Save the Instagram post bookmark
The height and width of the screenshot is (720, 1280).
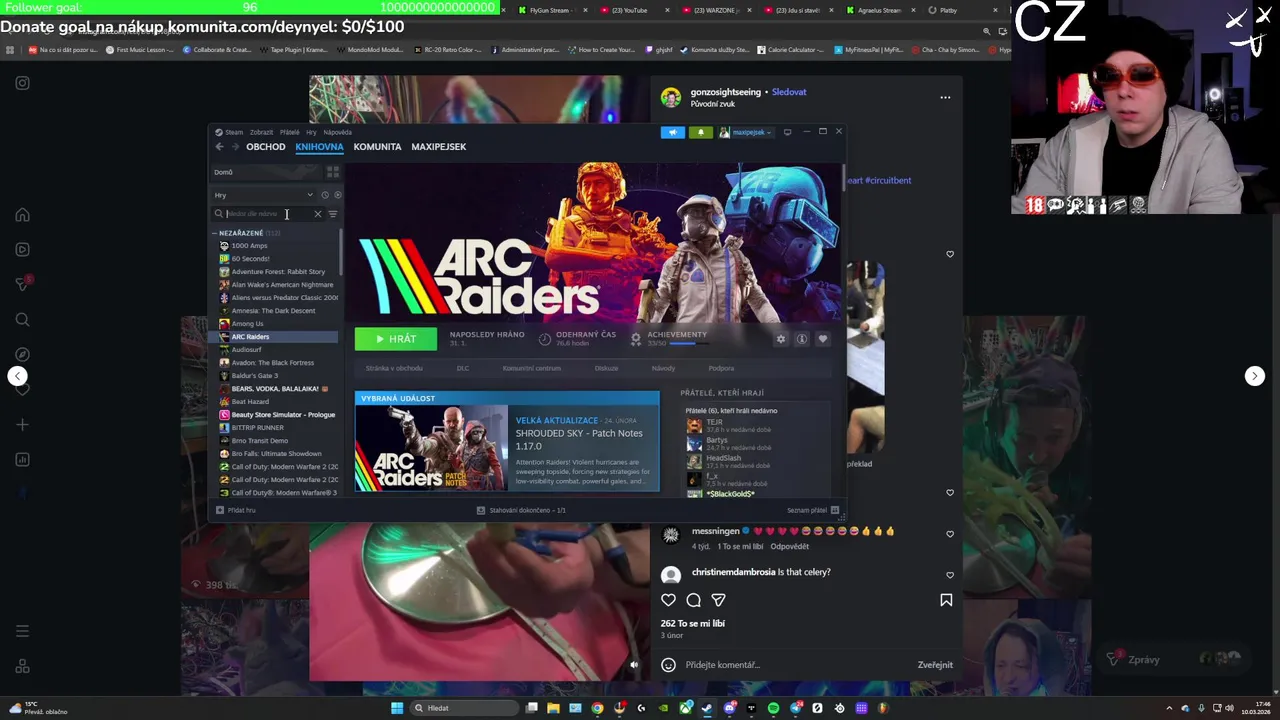tap(946, 600)
